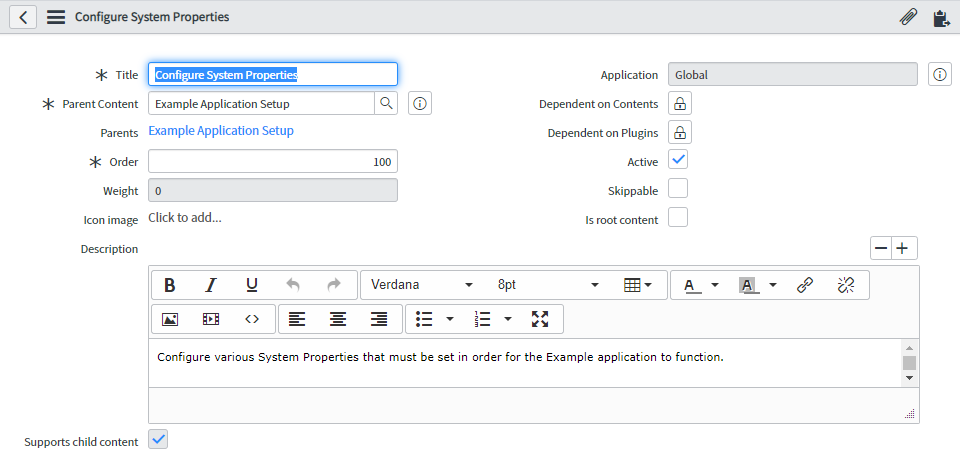Viewport: 960px width, 455px height.
Task: Go back using the back arrow button
Action: [x=23, y=17]
